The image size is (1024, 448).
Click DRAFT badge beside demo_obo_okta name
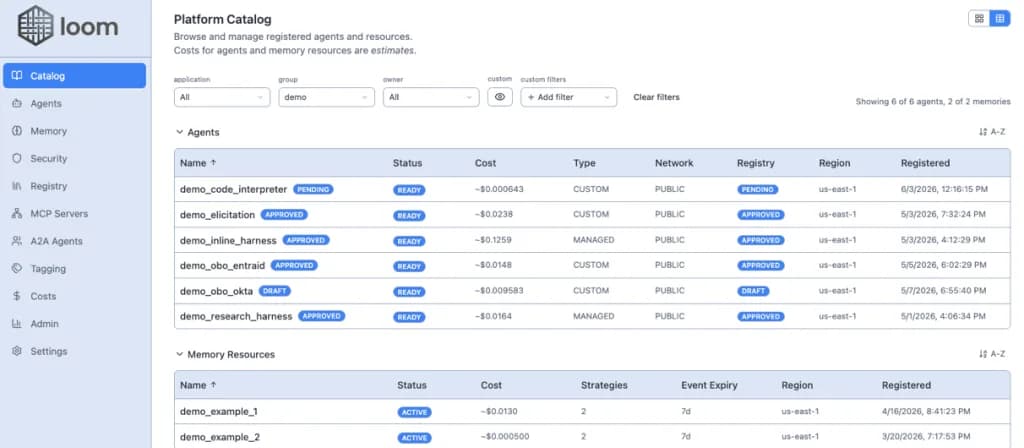pos(275,291)
